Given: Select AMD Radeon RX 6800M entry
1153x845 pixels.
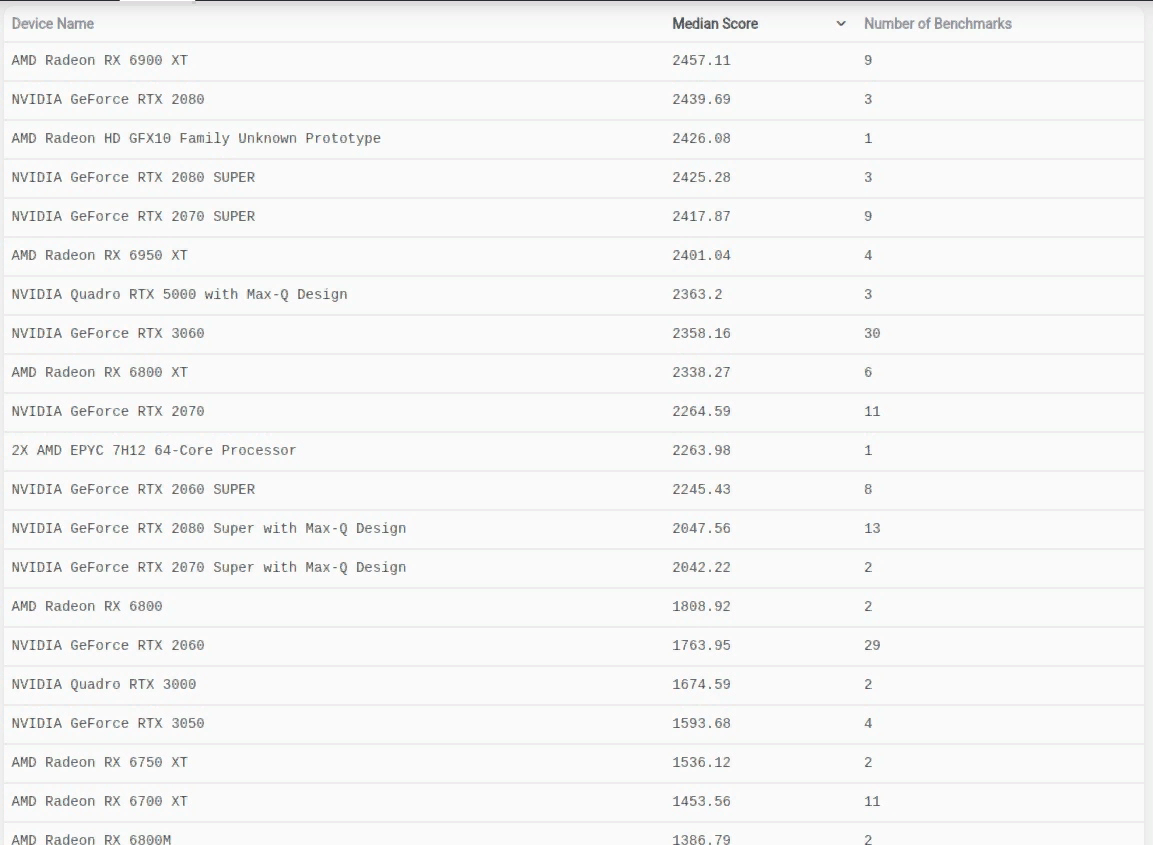Looking at the screenshot, I should [x=91, y=838].
